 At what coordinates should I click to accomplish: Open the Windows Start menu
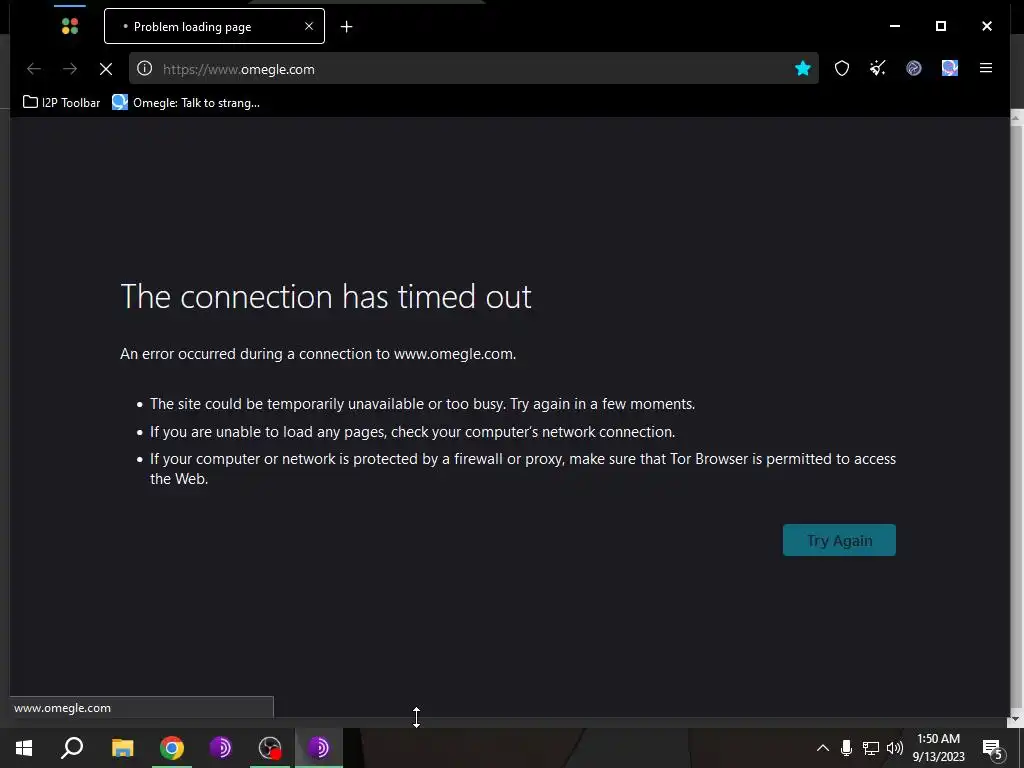[24, 748]
